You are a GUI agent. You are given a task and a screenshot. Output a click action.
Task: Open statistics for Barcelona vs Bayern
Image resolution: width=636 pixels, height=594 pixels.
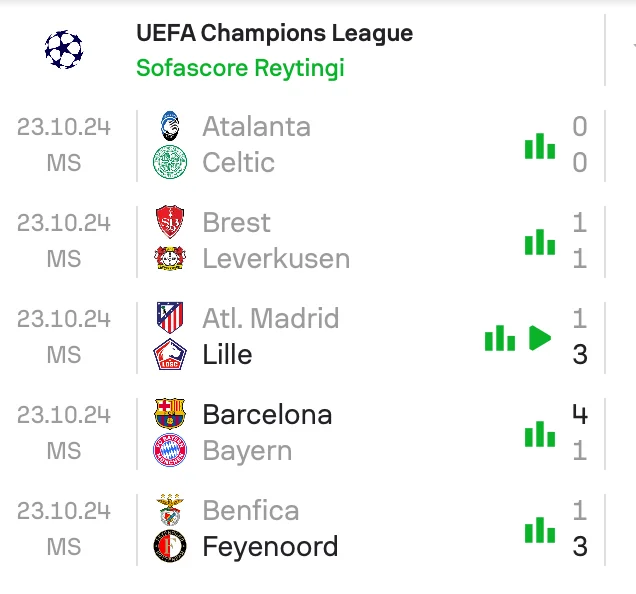tap(540, 434)
